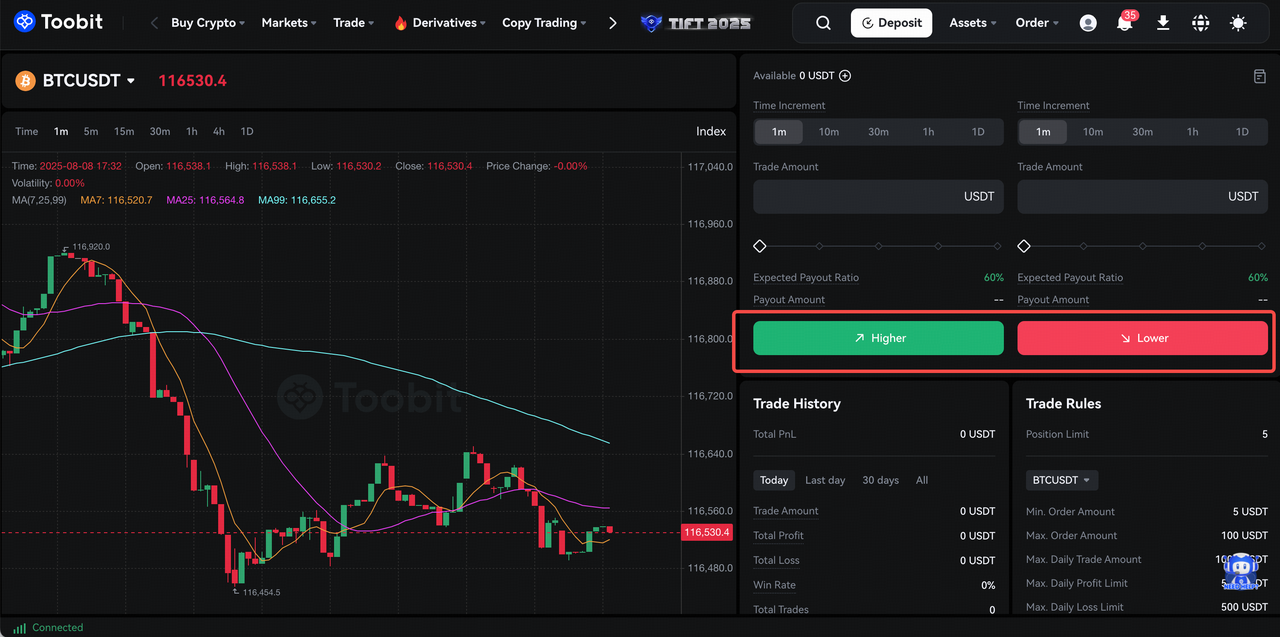Viewport: 1280px width, 637px height.
Task: Expand the Trade menu
Action: click(354, 23)
